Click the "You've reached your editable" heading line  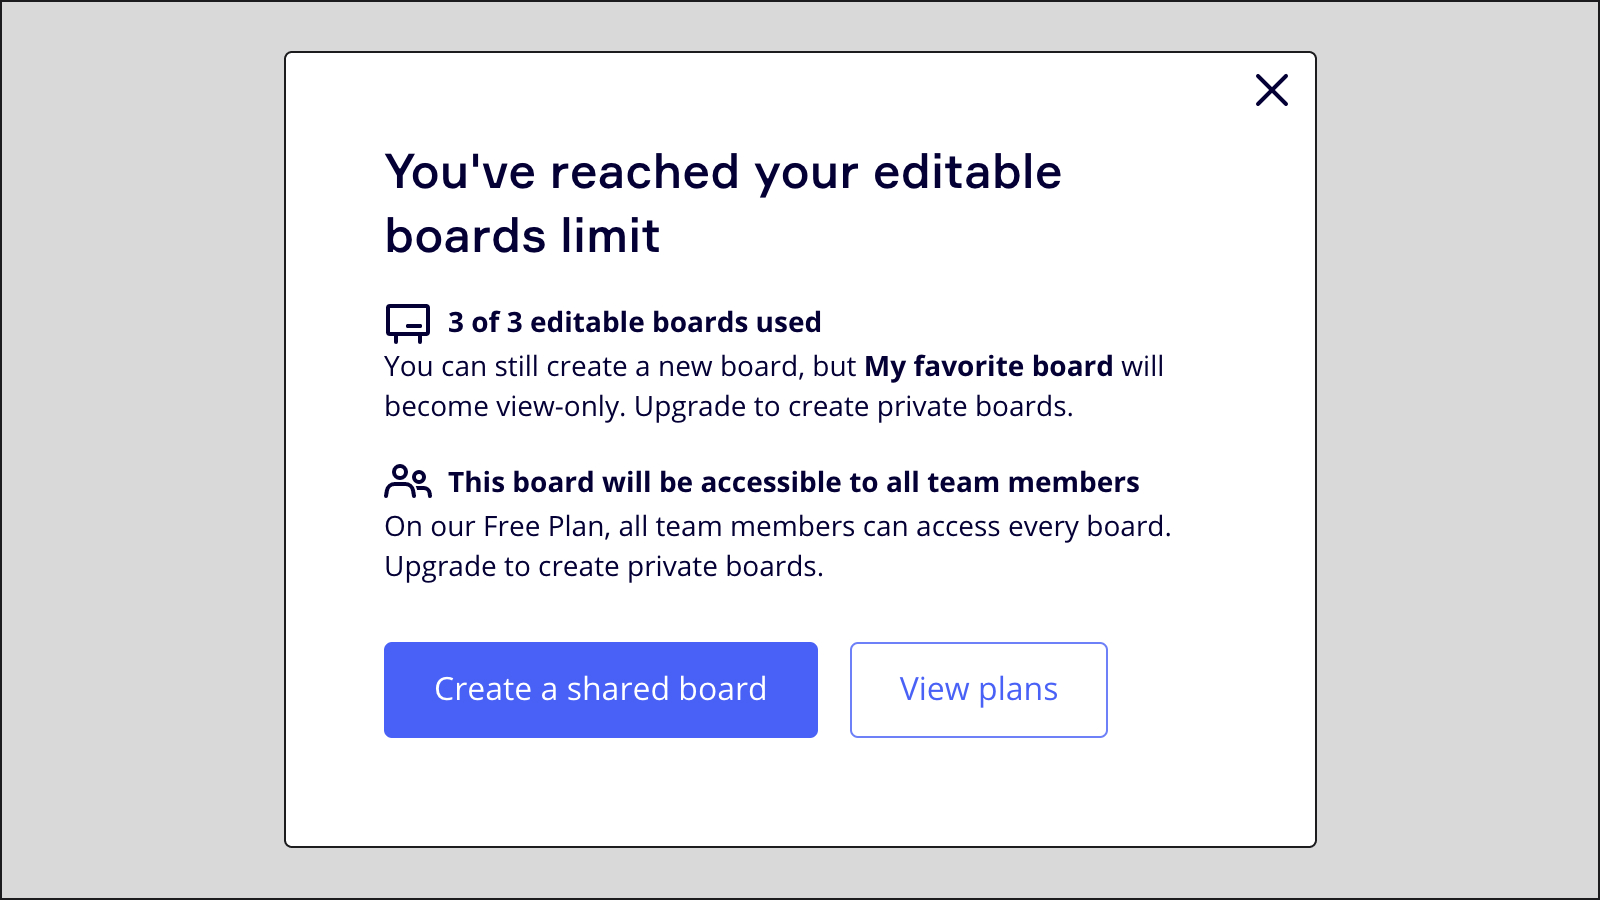coord(722,172)
